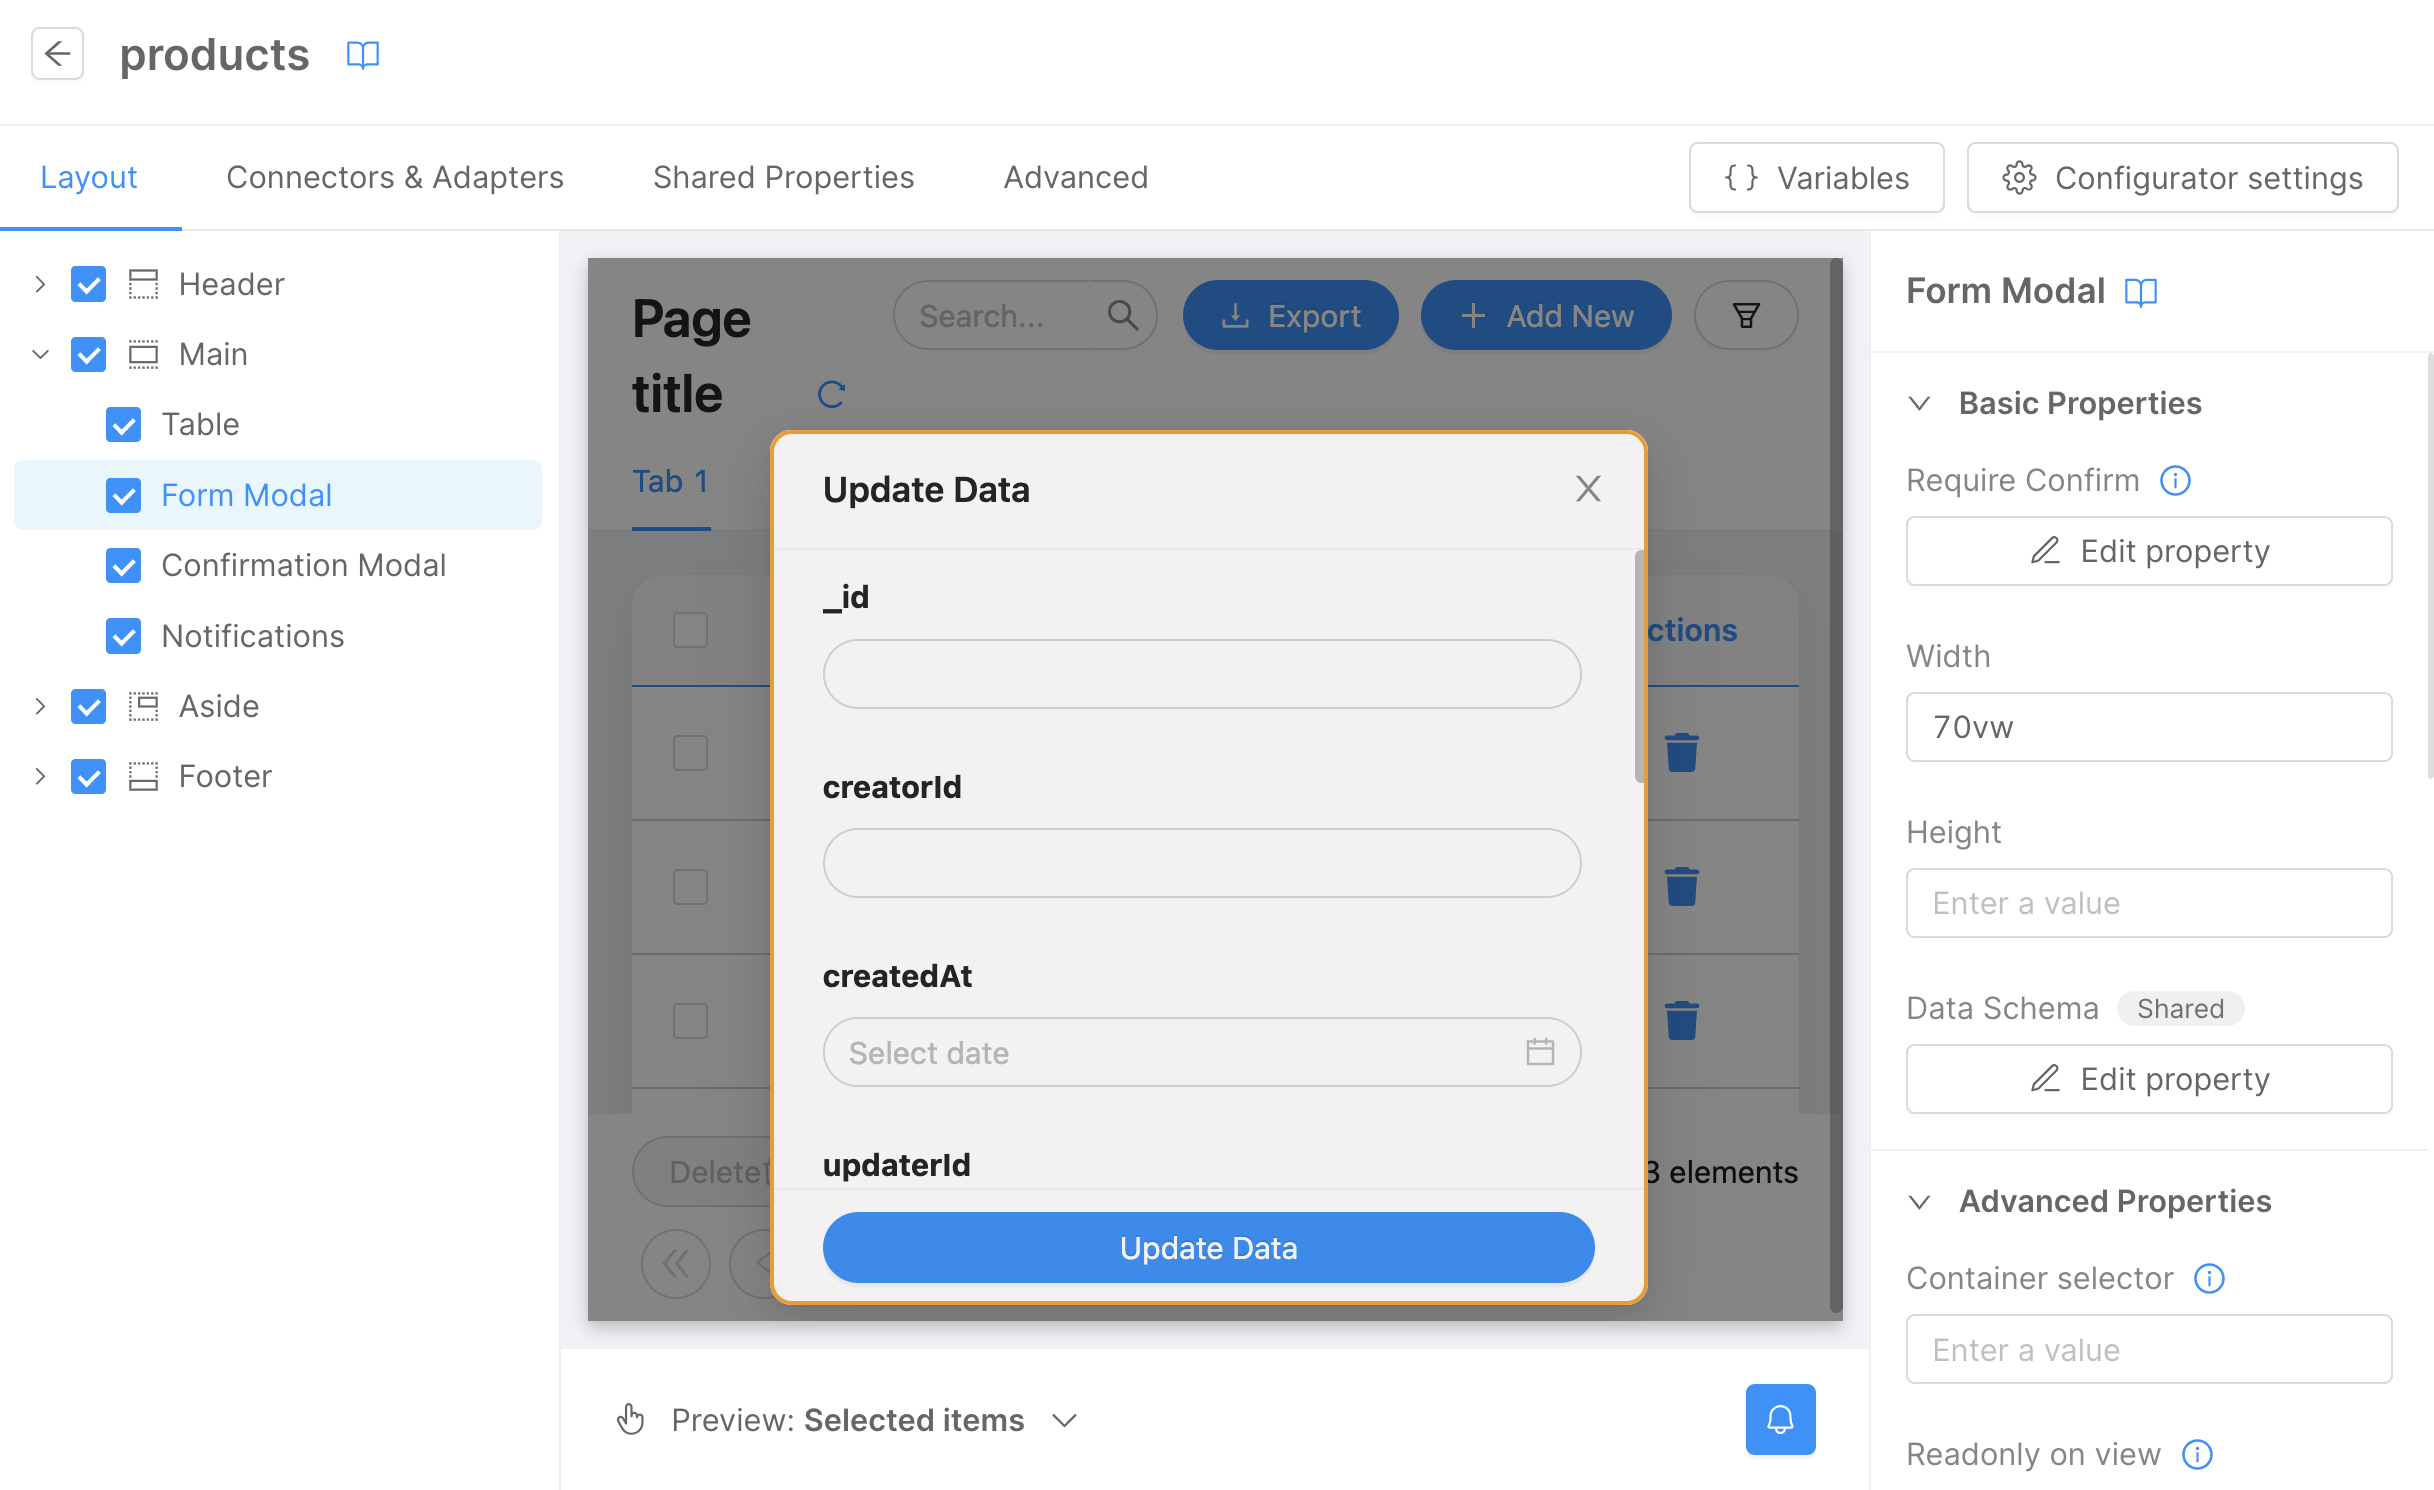This screenshot has width=2434, height=1490.
Task: Uncheck the Table layer checkbox
Action: (x=123, y=424)
